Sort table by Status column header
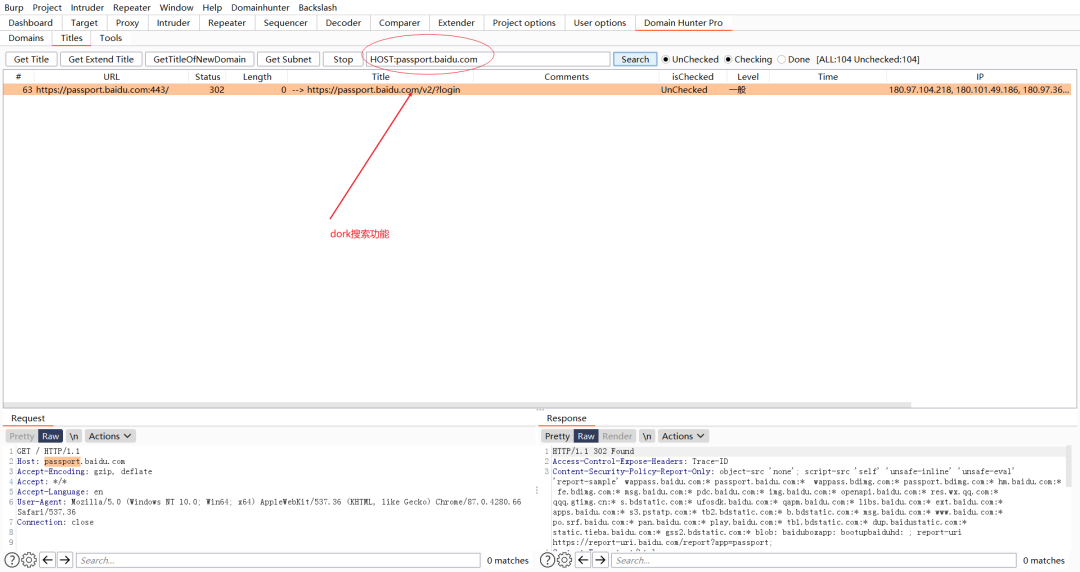The image size is (1080, 572). click(x=207, y=76)
